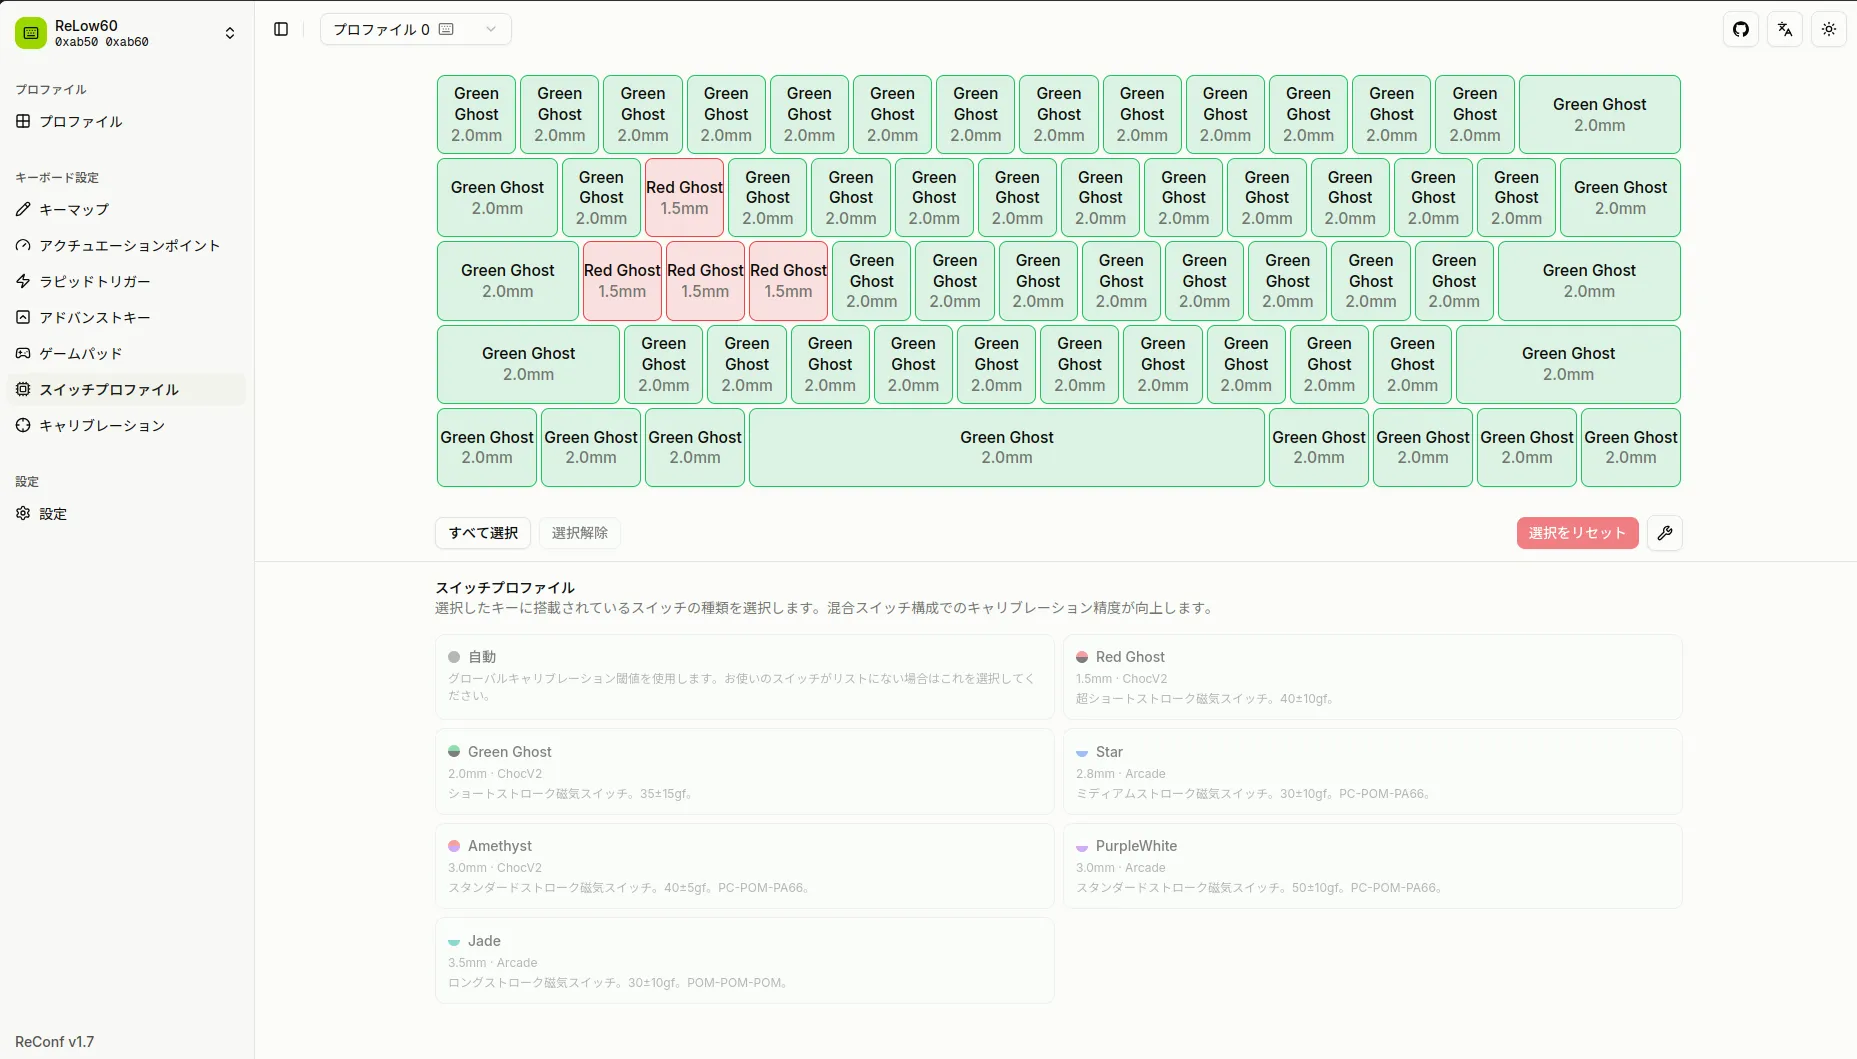
Task: Toggle the light/dark theme sun icon
Action: tap(1829, 29)
